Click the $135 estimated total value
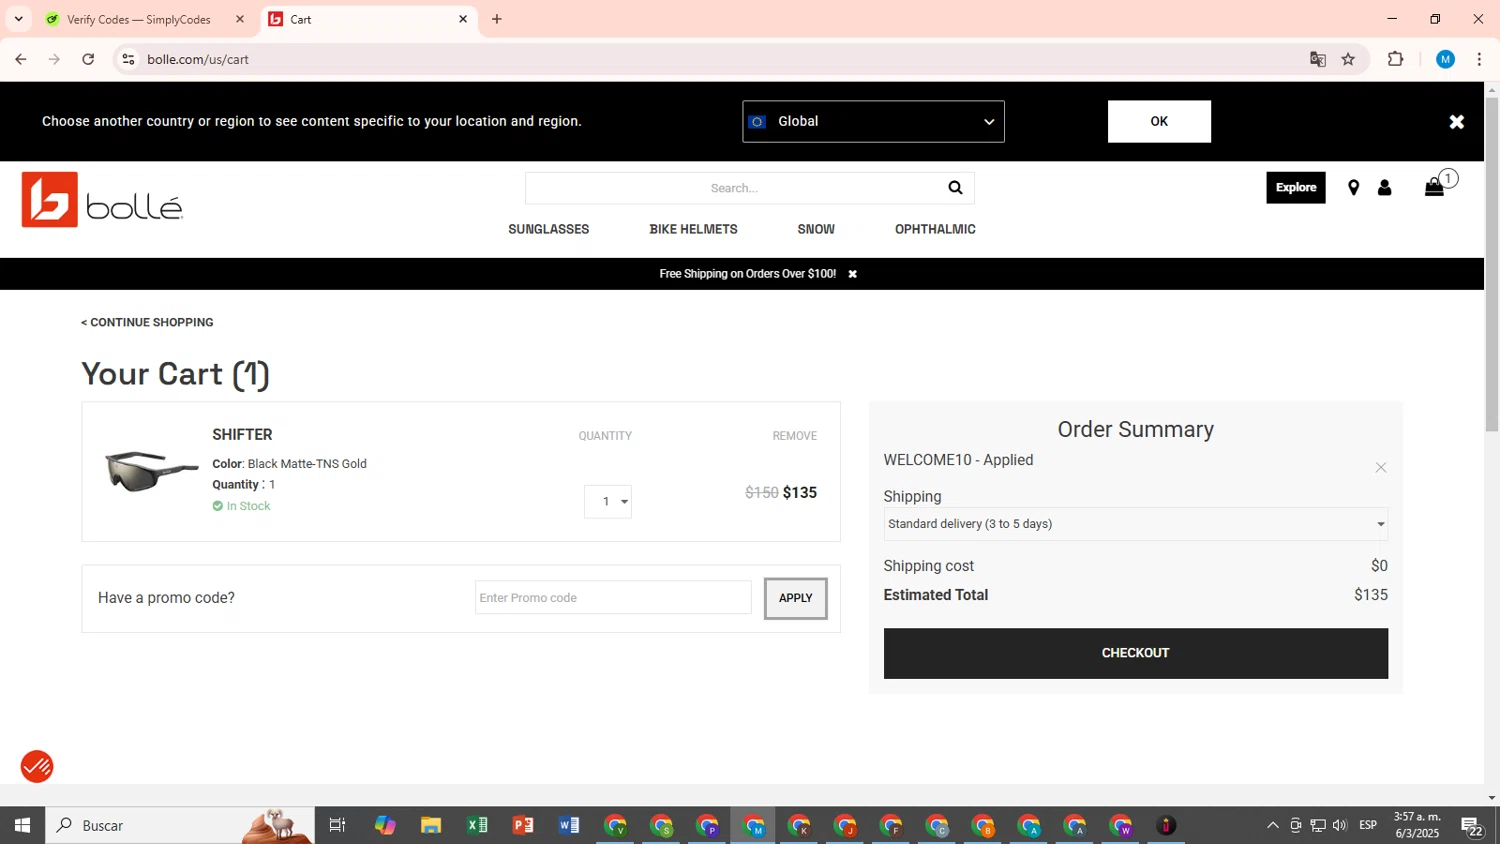 coord(1371,595)
